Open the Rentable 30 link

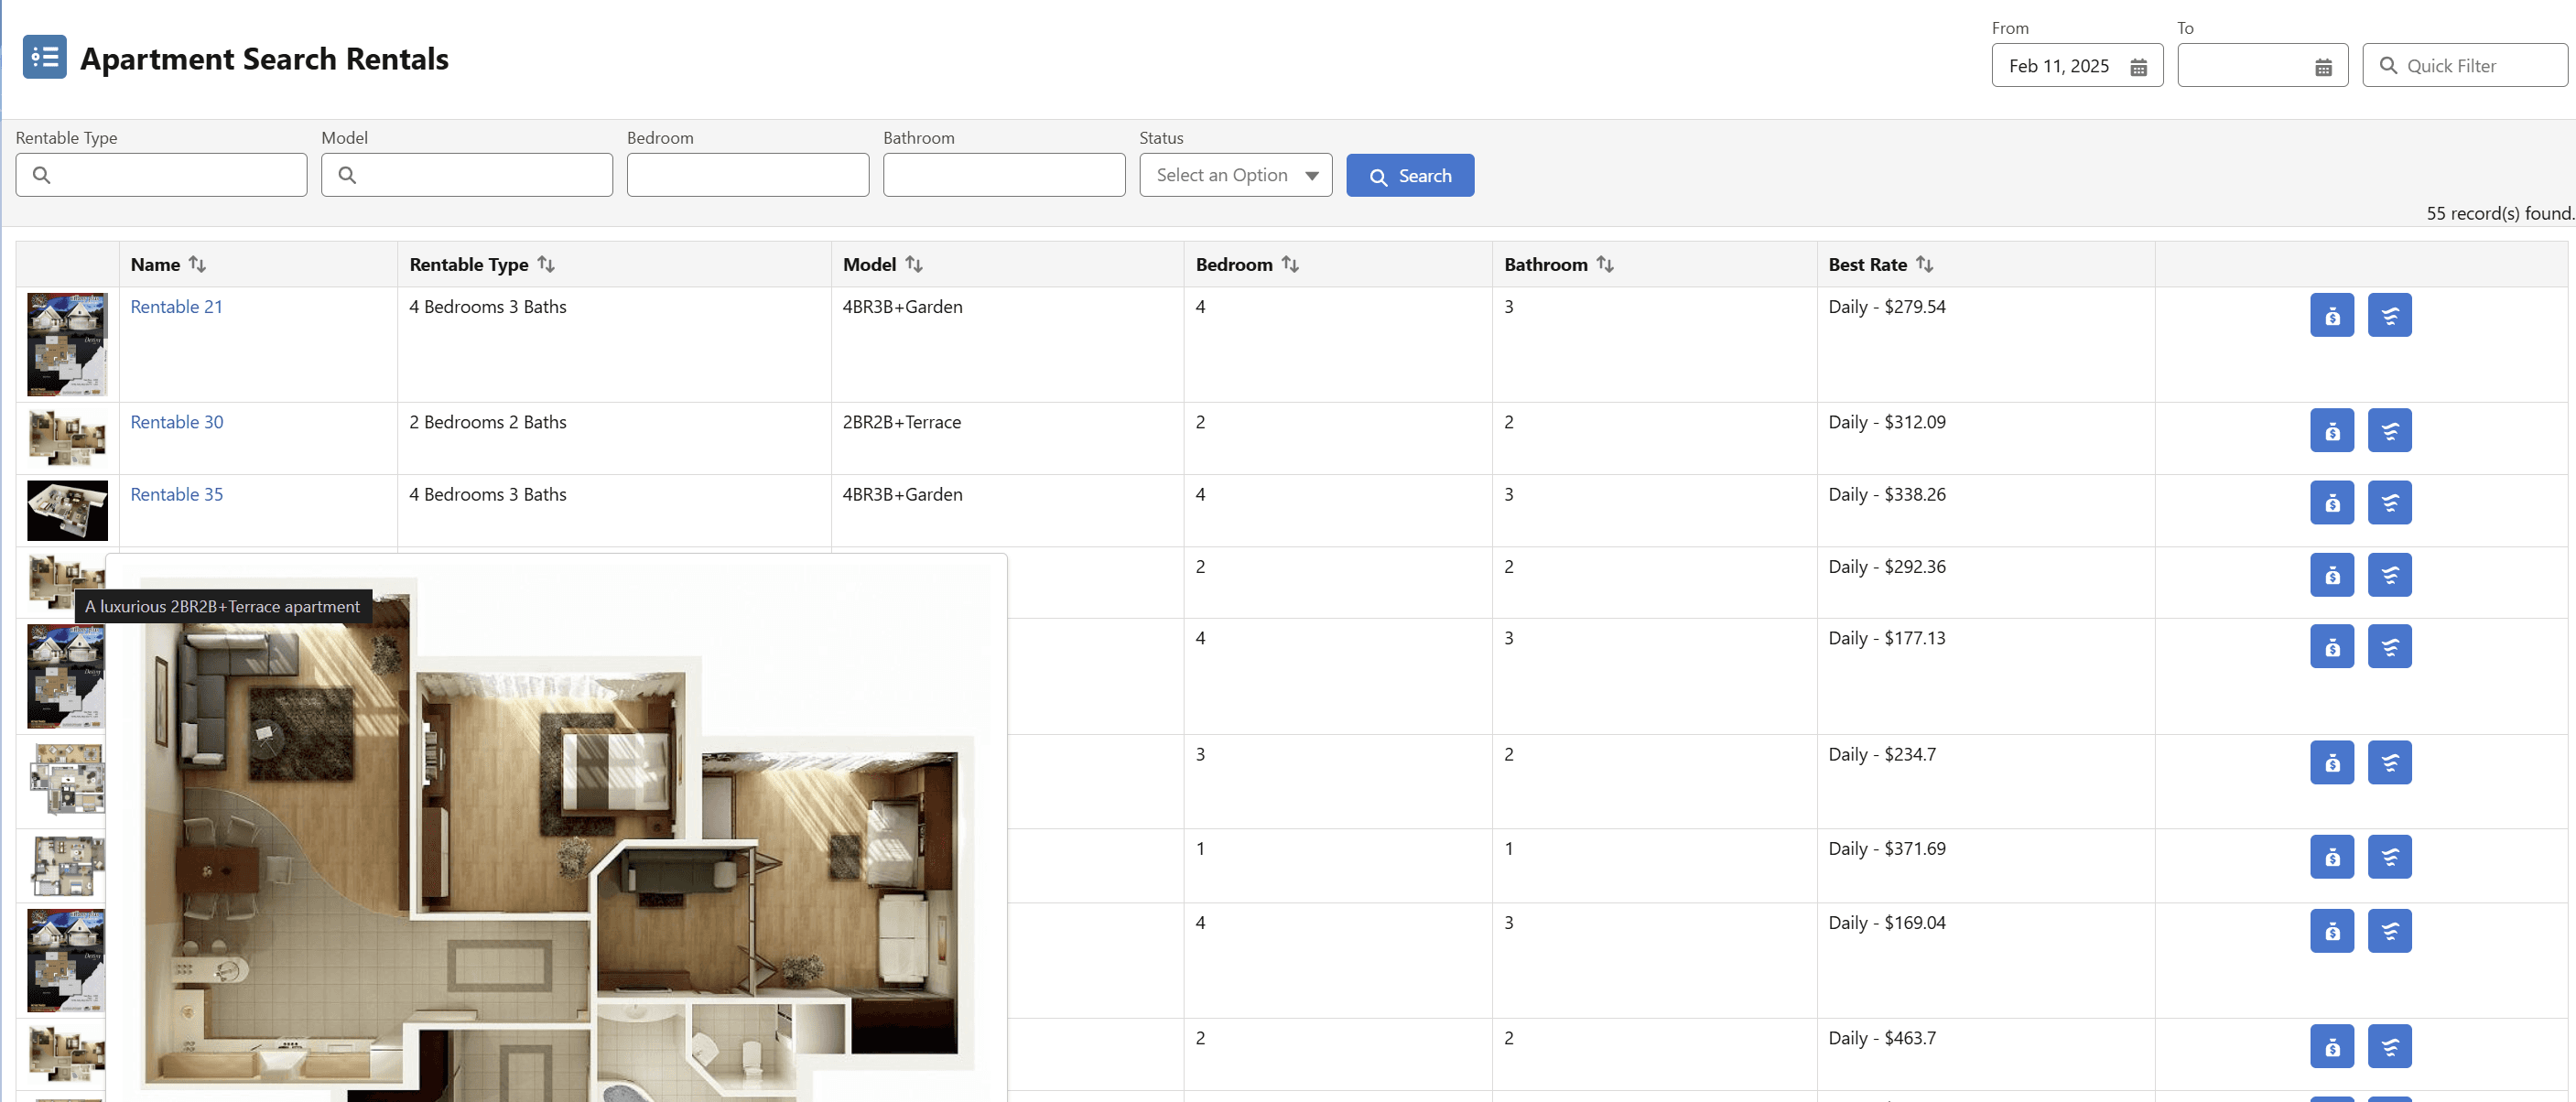[177, 422]
